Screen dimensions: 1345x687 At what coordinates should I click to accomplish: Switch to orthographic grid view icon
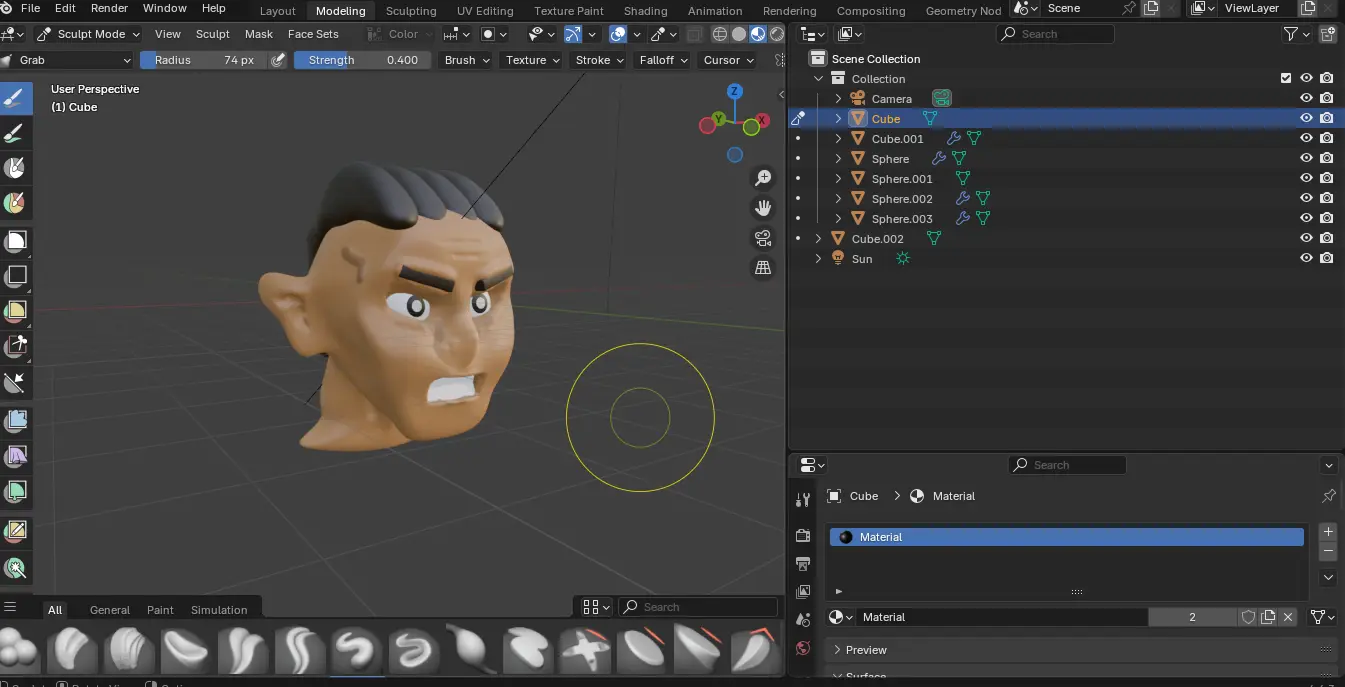pyautogui.click(x=763, y=268)
